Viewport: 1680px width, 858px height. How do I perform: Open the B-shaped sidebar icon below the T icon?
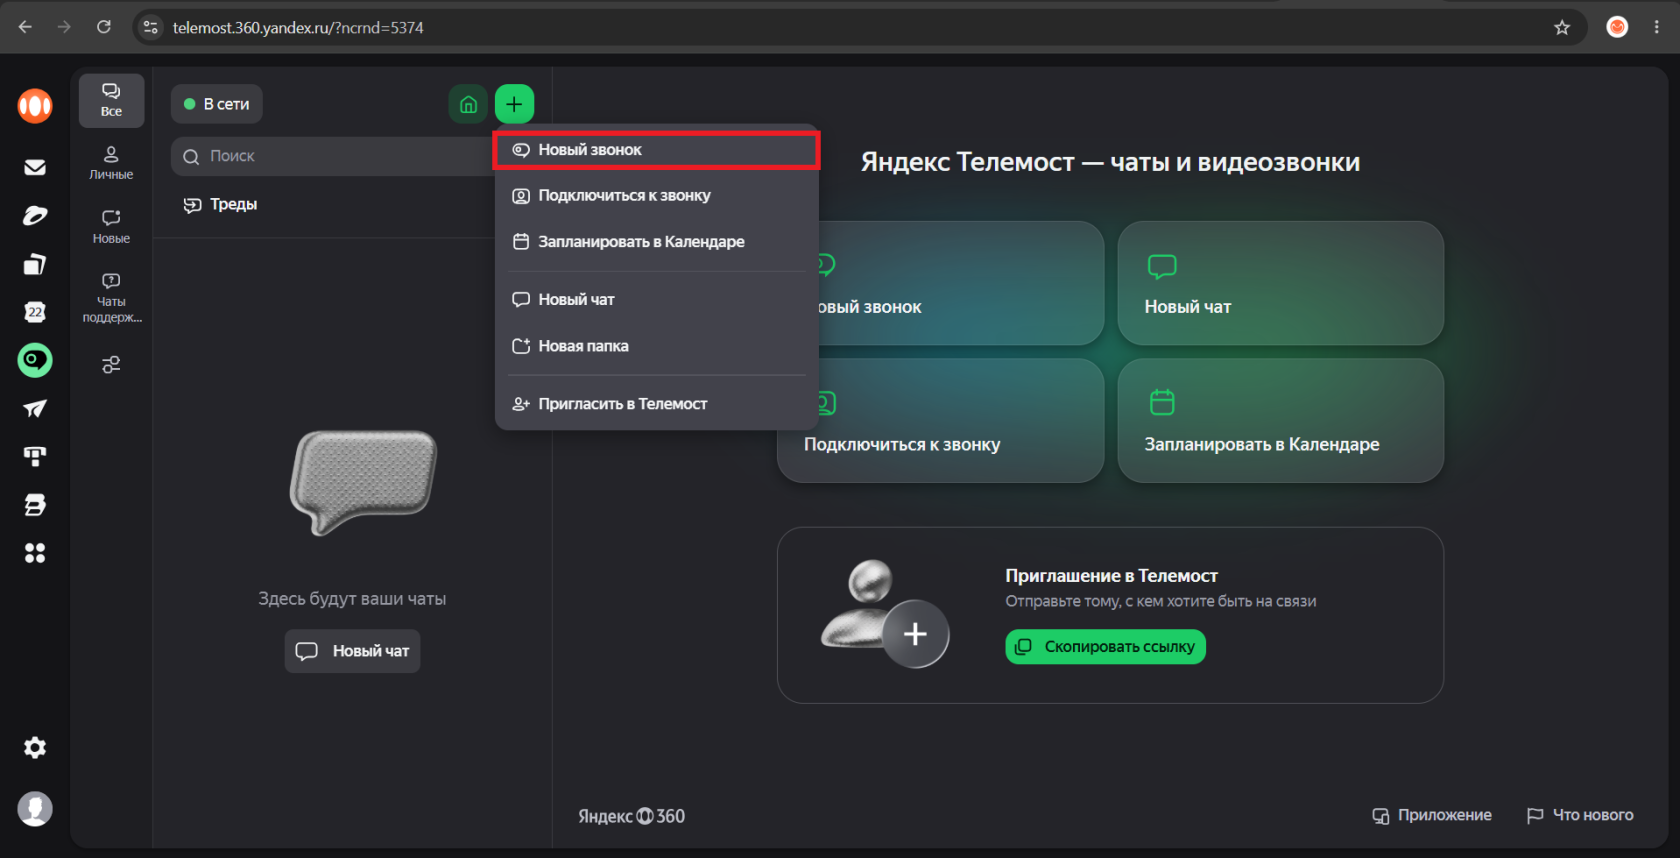click(x=35, y=505)
